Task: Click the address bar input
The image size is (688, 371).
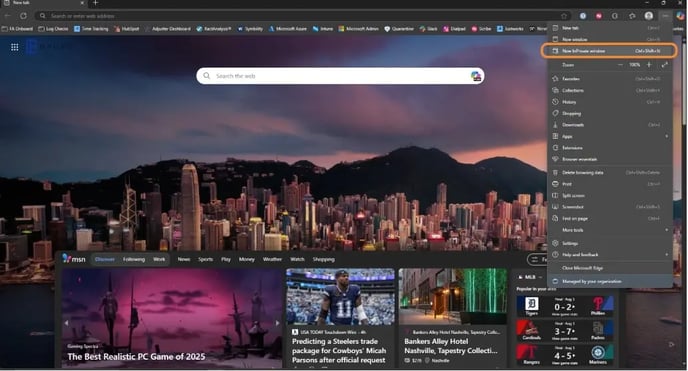Action: [303, 16]
